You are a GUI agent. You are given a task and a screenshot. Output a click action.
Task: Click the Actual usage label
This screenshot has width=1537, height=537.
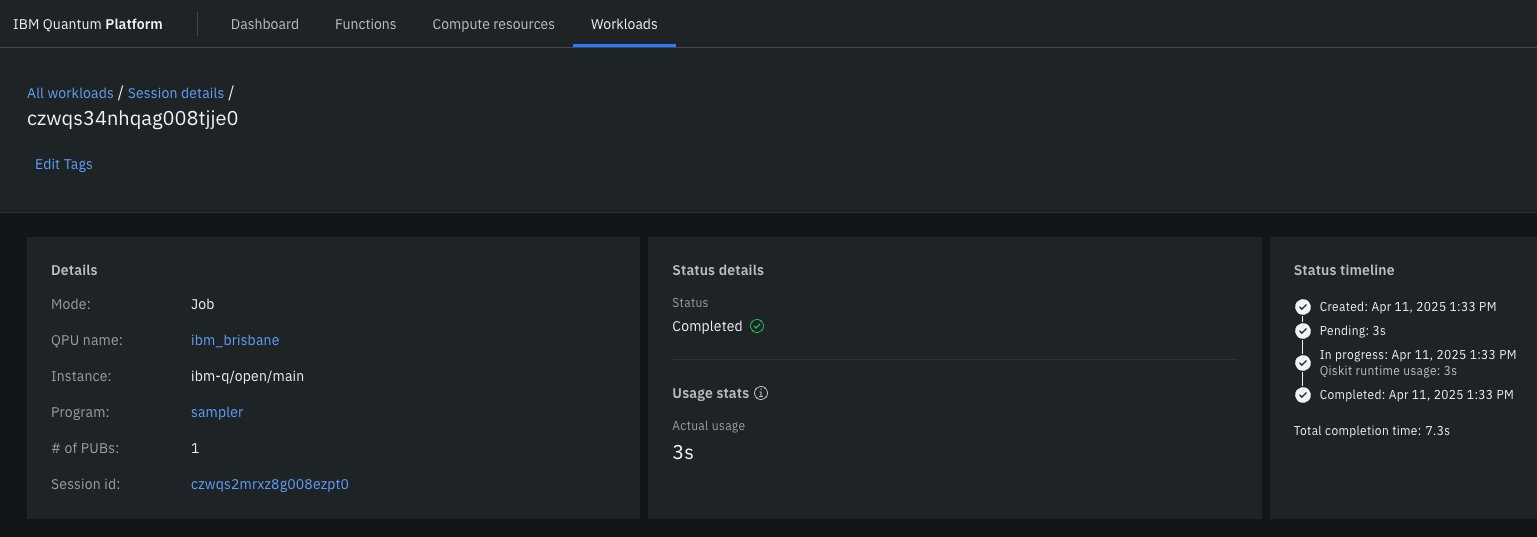708,426
